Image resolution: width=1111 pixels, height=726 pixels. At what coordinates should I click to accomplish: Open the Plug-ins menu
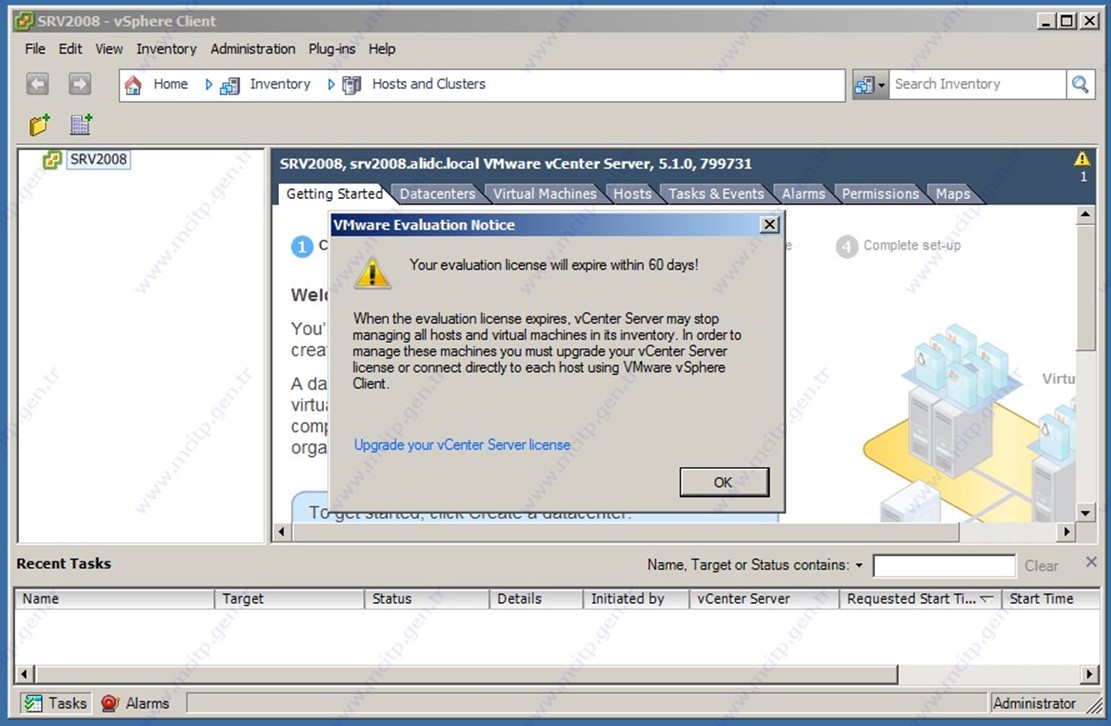click(x=332, y=49)
